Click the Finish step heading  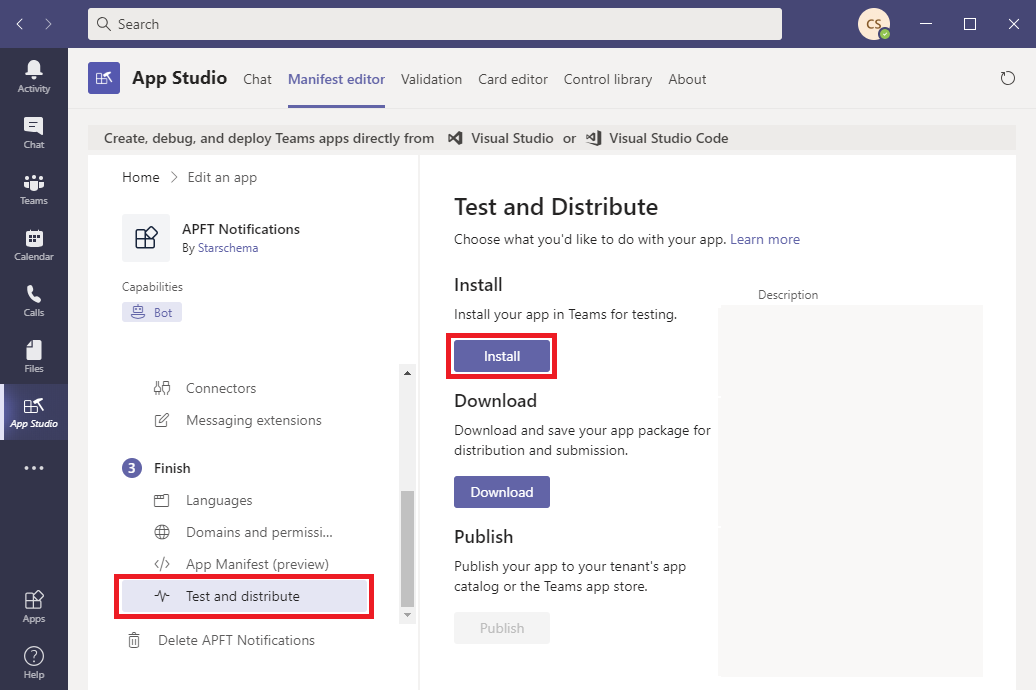pos(172,468)
